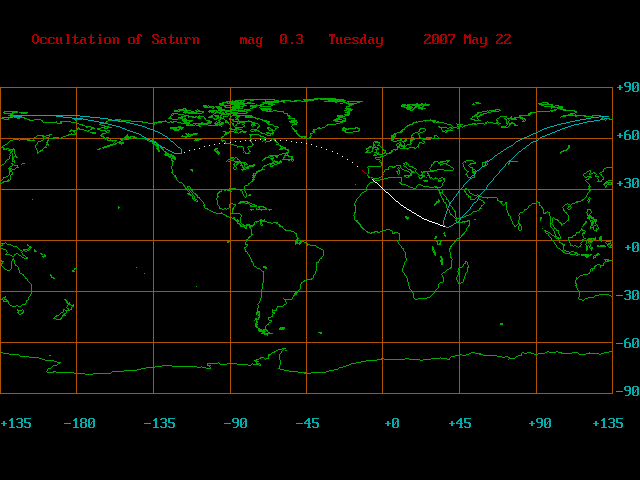Click the -180 longitude label
The width and height of the screenshot is (640, 480).
(x=79, y=424)
